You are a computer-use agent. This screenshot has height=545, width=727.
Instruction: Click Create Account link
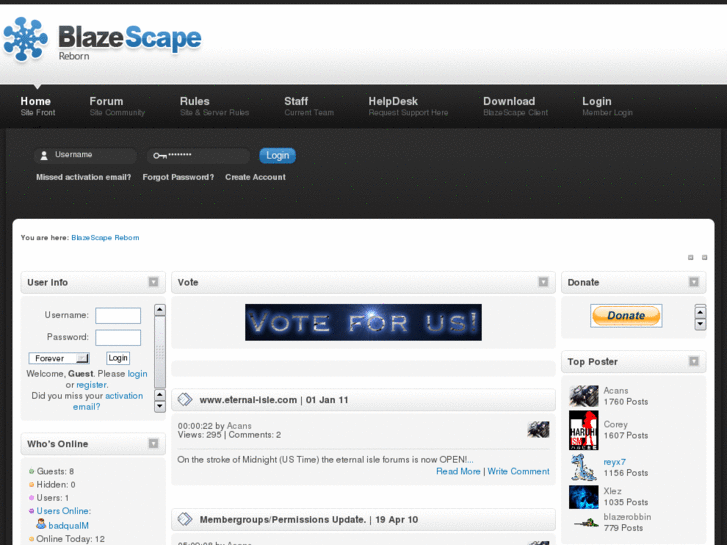tap(255, 177)
